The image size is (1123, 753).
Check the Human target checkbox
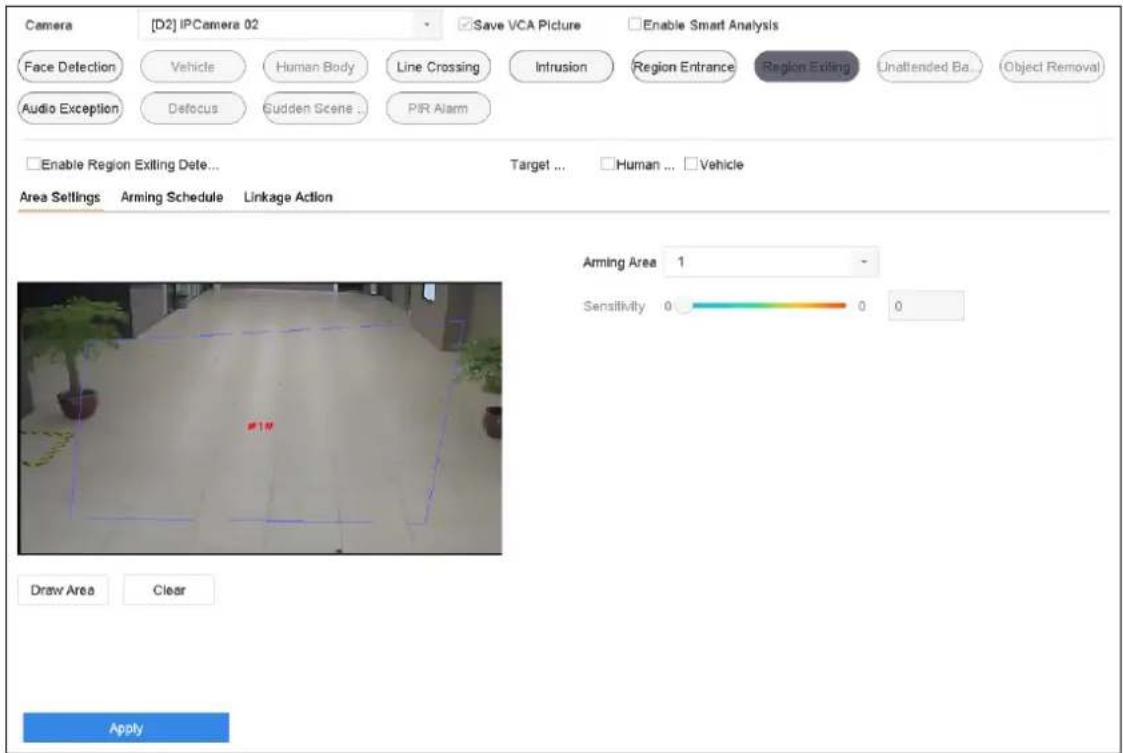(607, 164)
